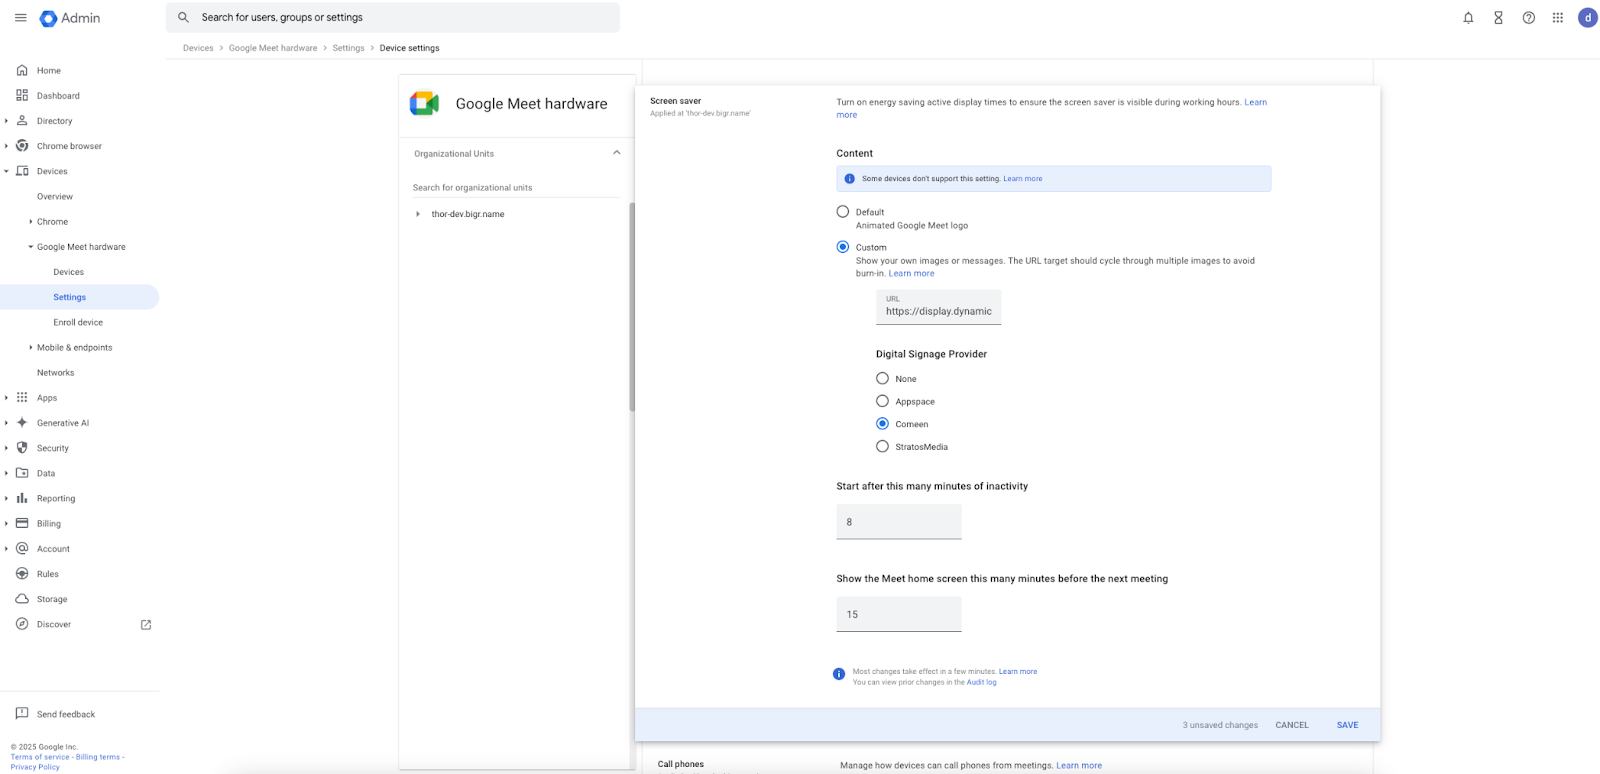The height and width of the screenshot is (774, 1600).
Task: Open Enroll device in sidebar
Action: (78, 322)
